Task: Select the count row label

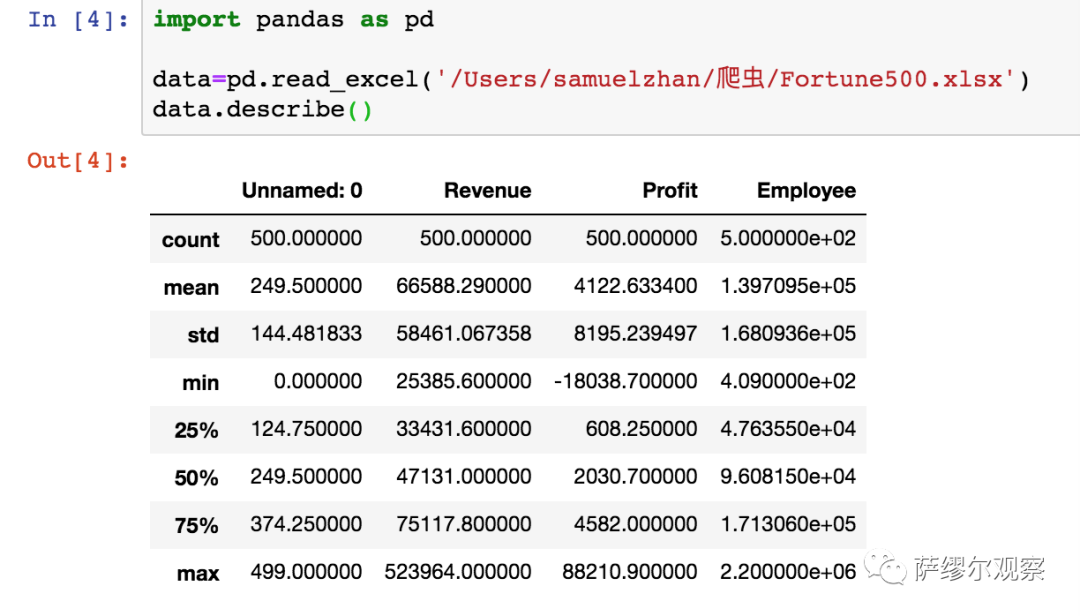Action: point(190,240)
